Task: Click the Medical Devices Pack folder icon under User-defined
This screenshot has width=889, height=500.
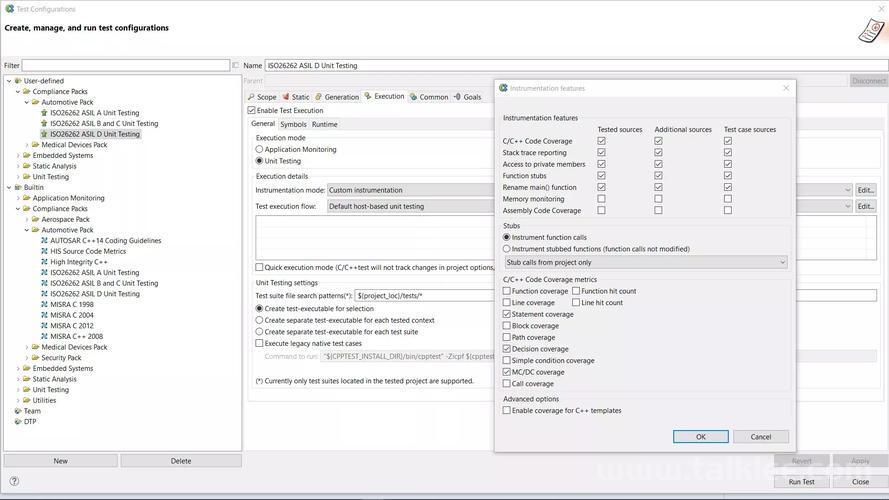Action: pyautogui.click(x=36, y=145)
